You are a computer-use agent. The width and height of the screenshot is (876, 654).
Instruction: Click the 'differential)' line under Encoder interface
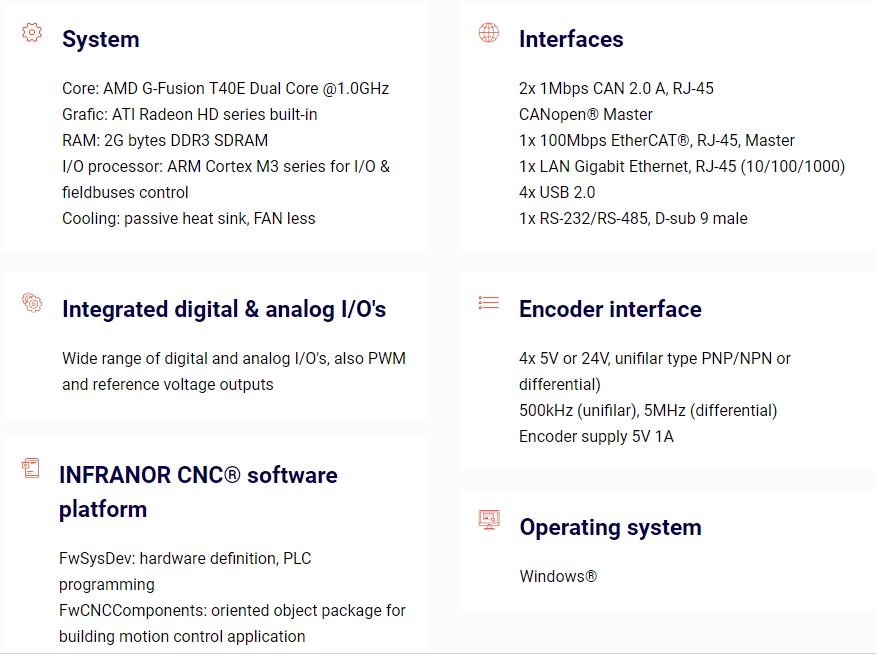pyautogui.click(x=560, y=385)
